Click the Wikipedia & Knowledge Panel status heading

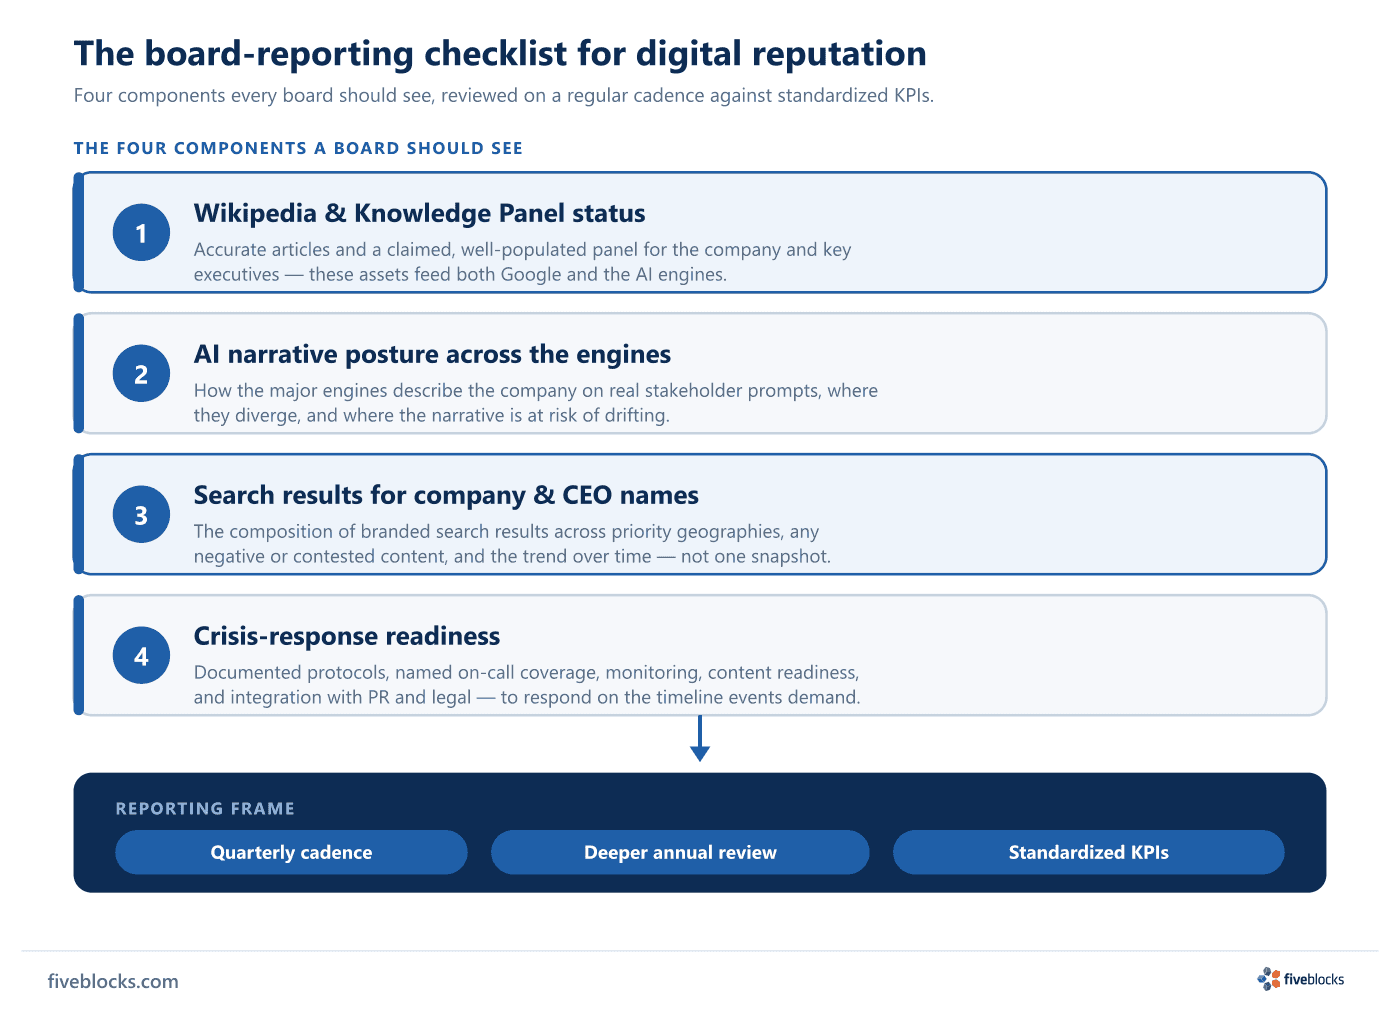[x=419, y=213]
